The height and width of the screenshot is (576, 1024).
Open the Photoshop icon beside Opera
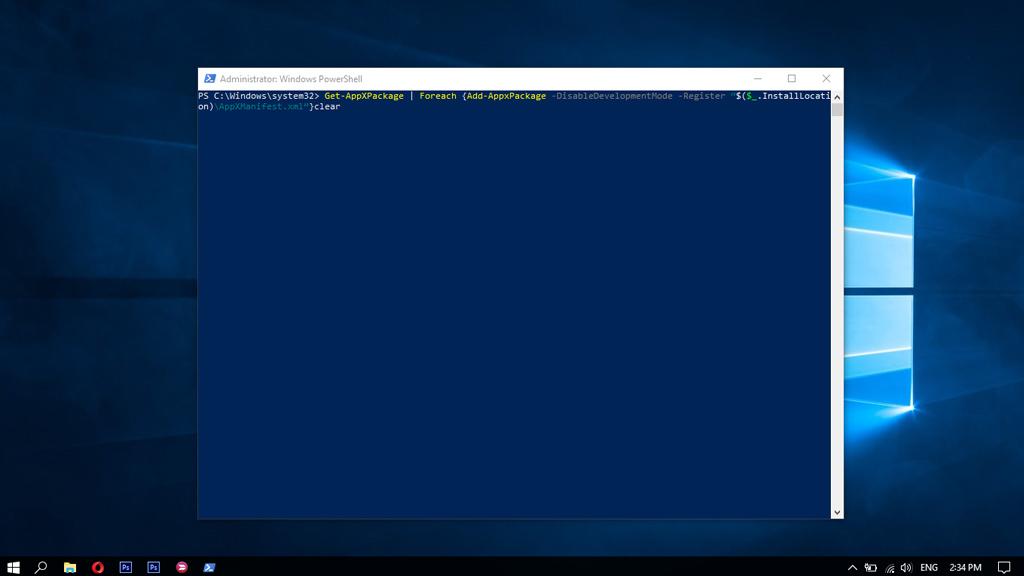pos(126,567)
